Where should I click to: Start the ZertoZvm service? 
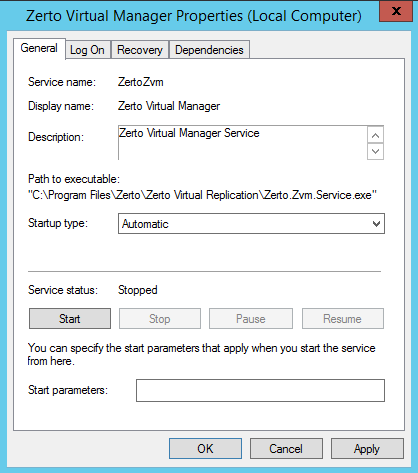(70, 319)
